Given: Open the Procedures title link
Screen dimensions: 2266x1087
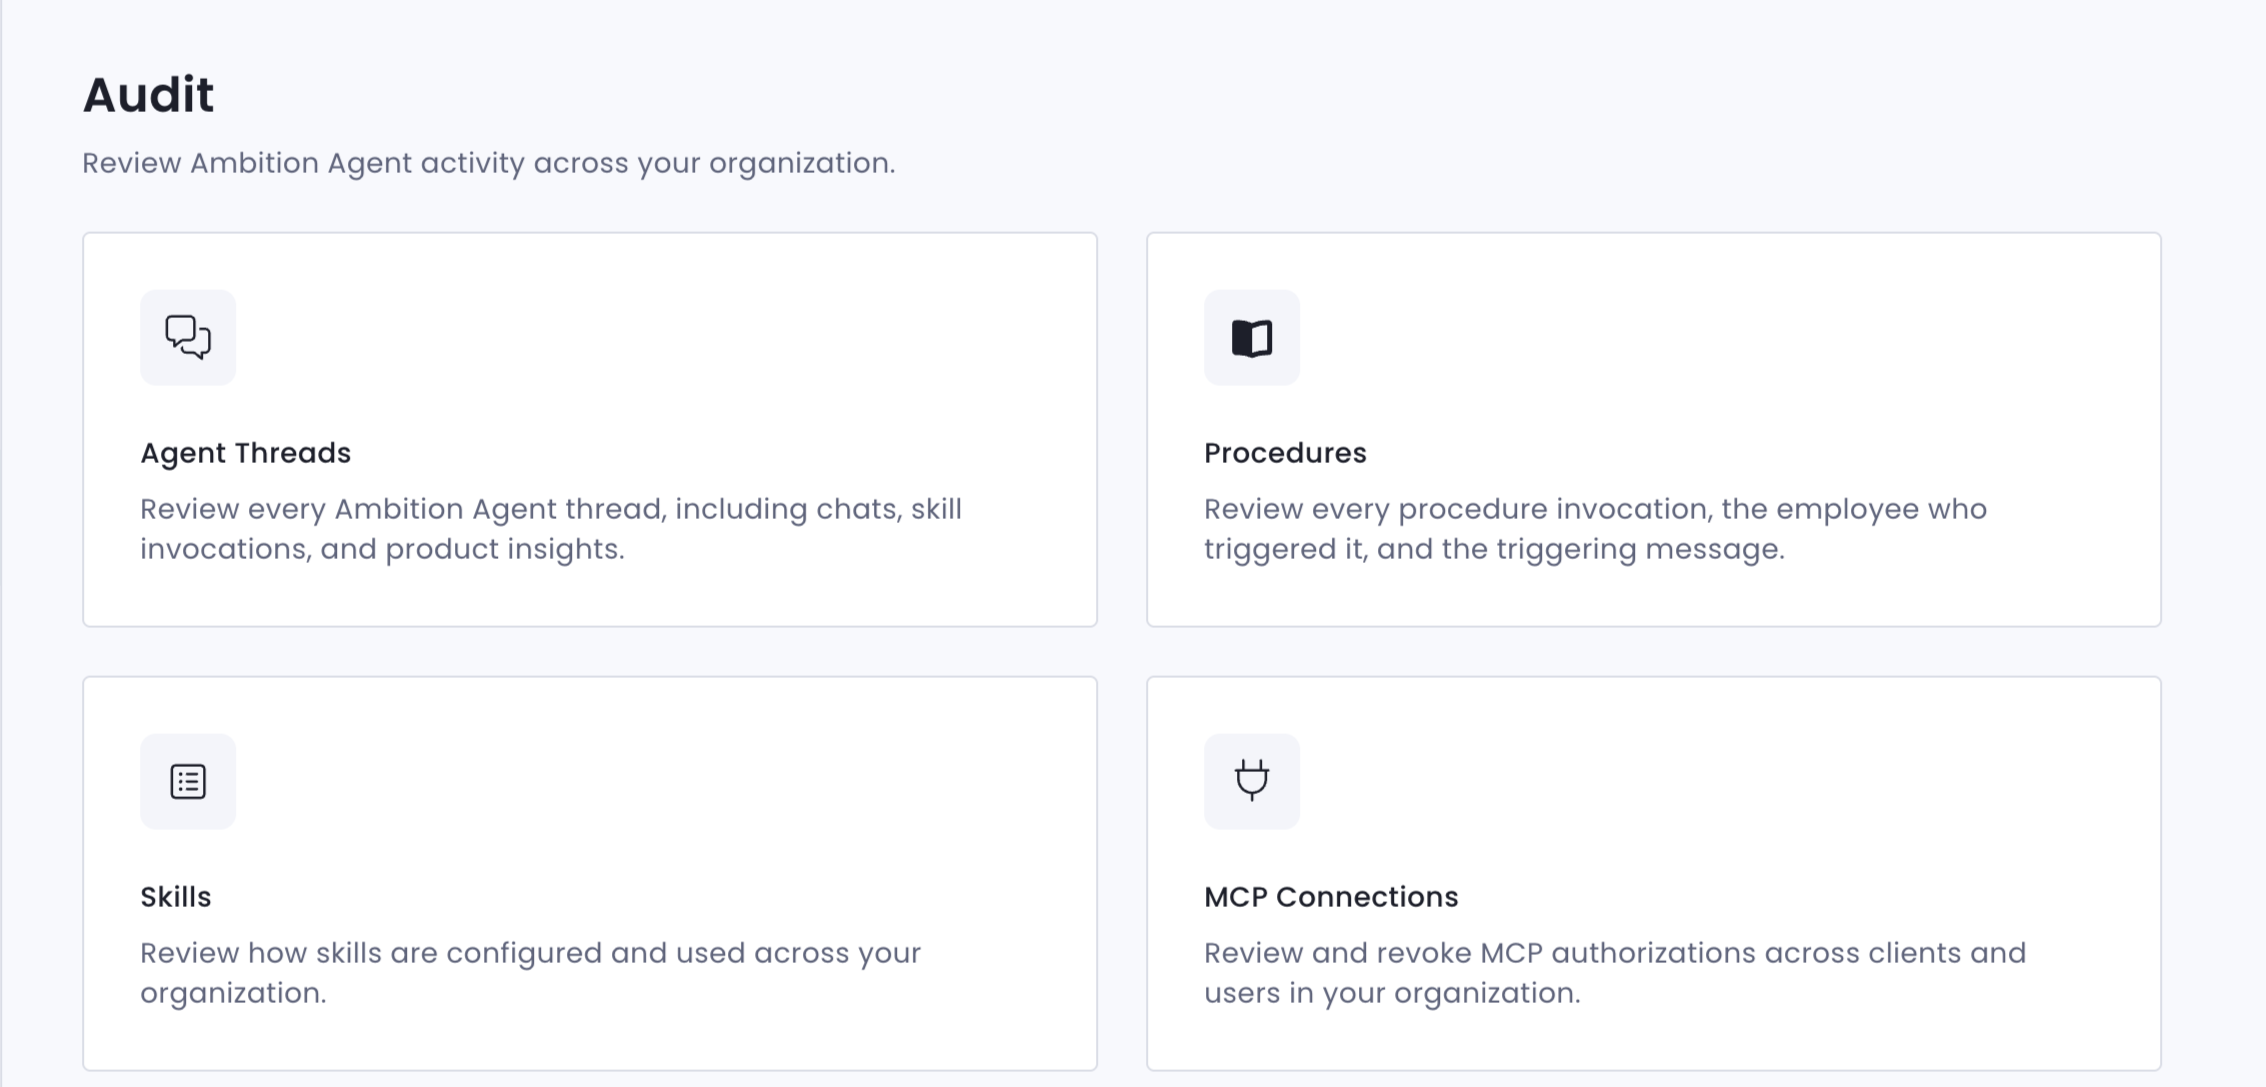Looking at the screenshot, I should (1285, 453).
